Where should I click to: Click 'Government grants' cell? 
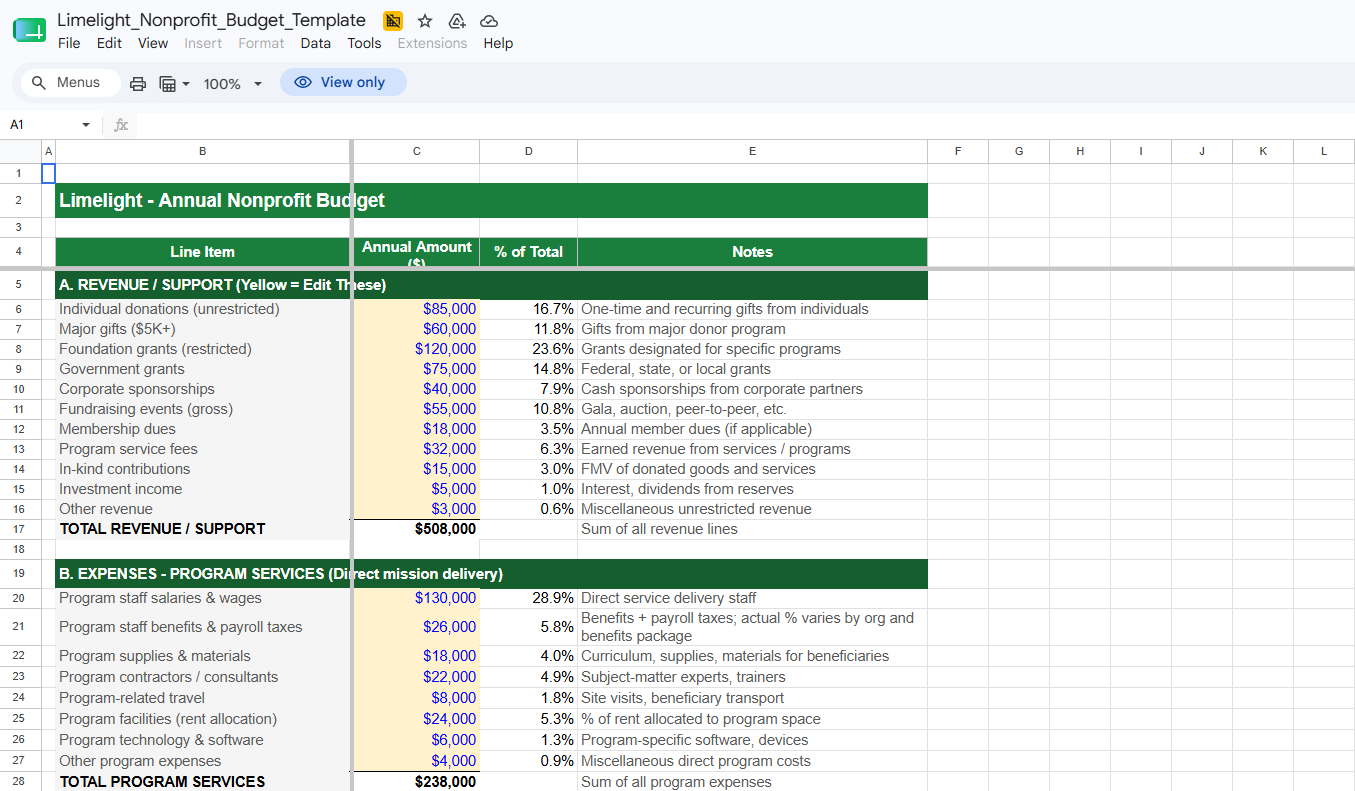click(x=202, y=369)
